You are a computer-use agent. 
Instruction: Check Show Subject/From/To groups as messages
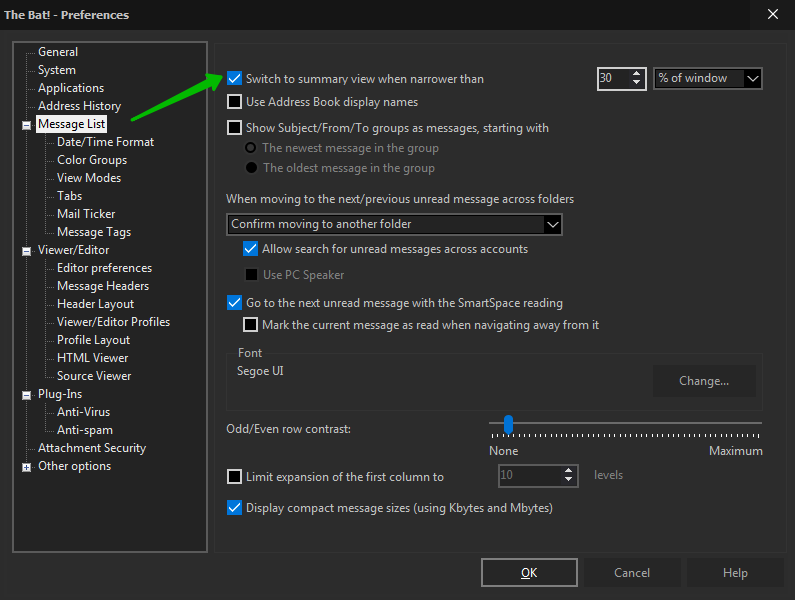tap(234, 127)
